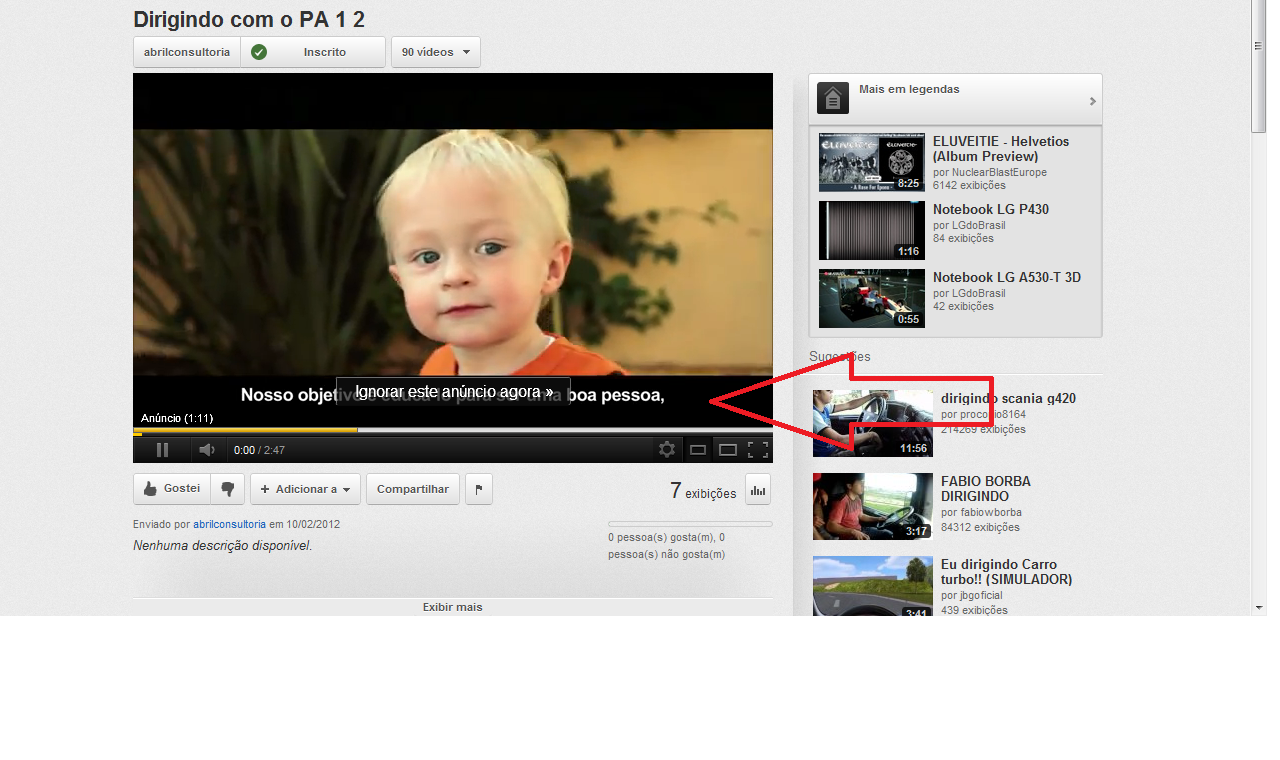Click the video progress bar
Screen dimensions: 1280x760
pyautogui.click(x=452, y=431)
